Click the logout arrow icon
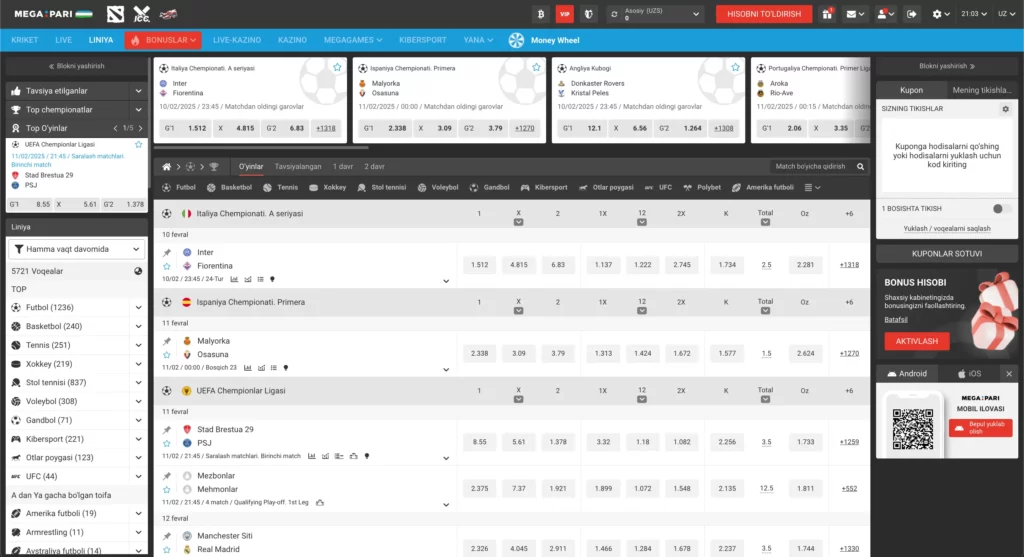This screenshot has height=557, width=1024. coord(912,14)
